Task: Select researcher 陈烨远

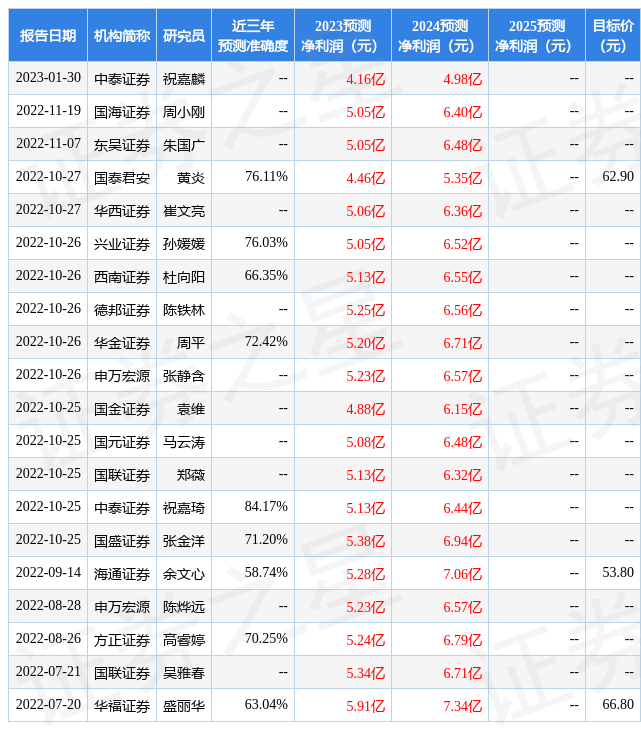Action: point(184,607)
